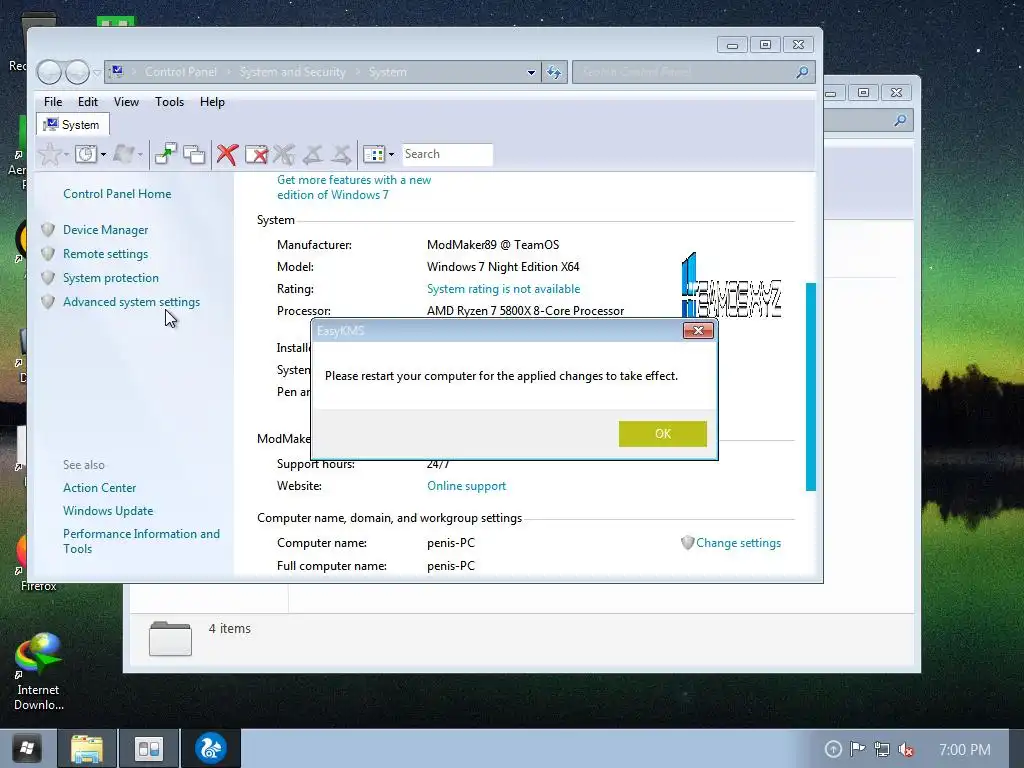Screen dimensions: 1024x768
Task: Click the Favorites star toolbar icon
Action: tap(50, 154)
